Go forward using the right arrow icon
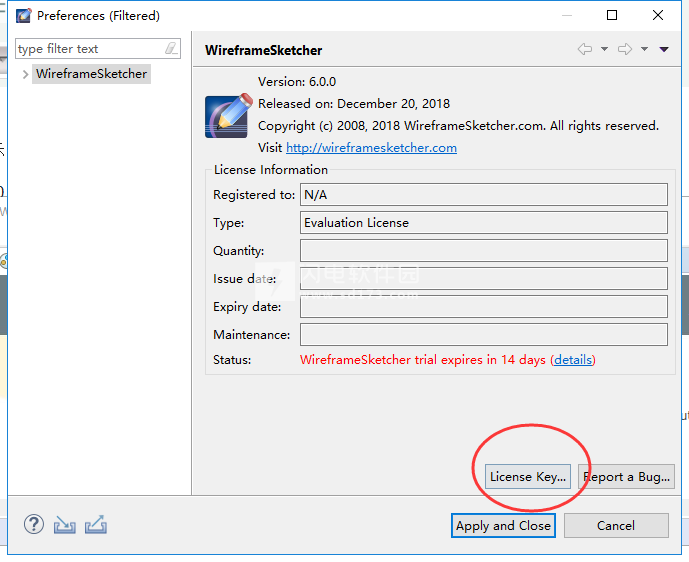 [625, 49]
